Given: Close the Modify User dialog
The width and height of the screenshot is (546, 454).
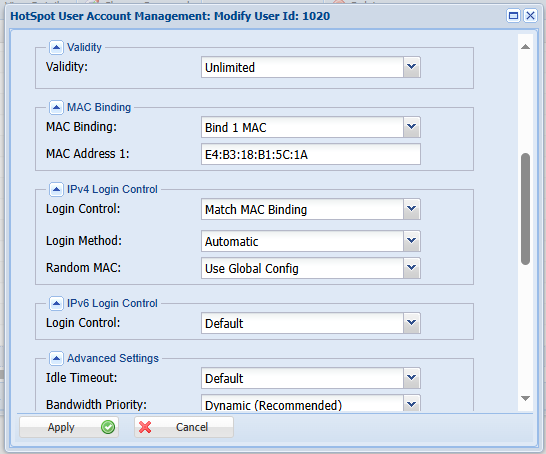Looking at the screenshot, I should 530,16.
